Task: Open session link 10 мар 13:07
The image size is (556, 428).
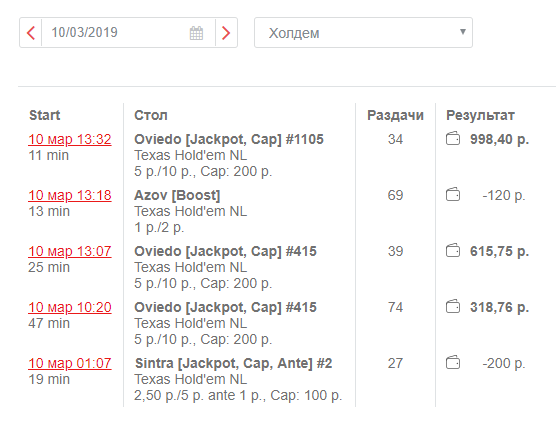Action: click(70, 251)
